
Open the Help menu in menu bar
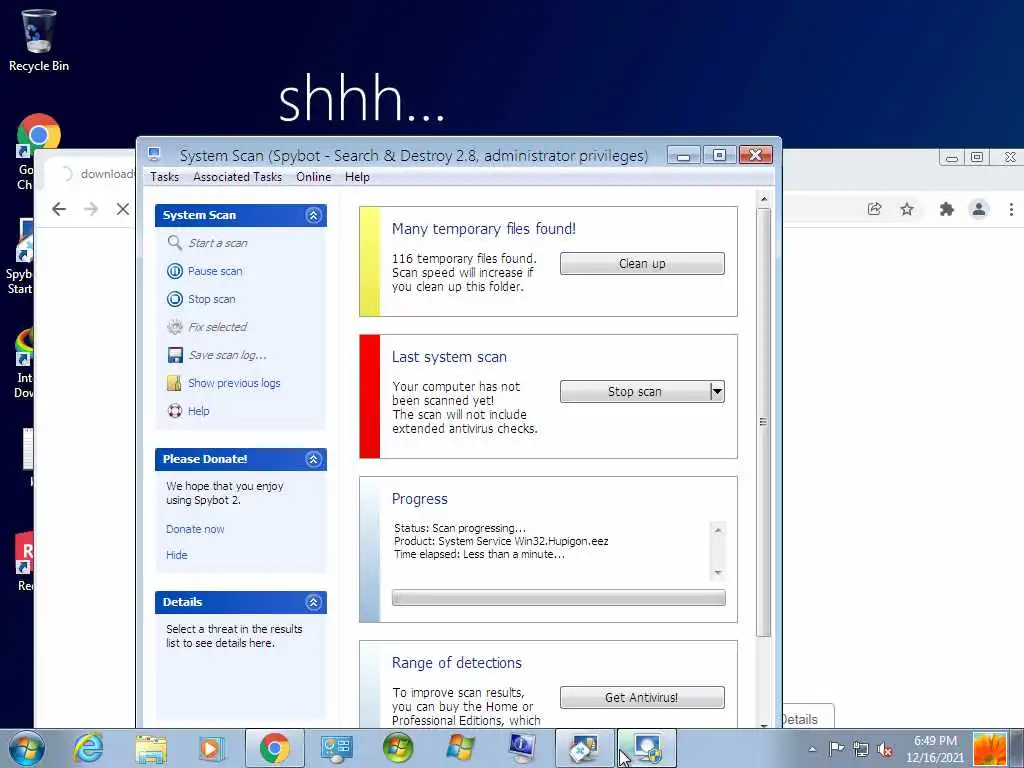pyautogui.click(x=357, y=177)
